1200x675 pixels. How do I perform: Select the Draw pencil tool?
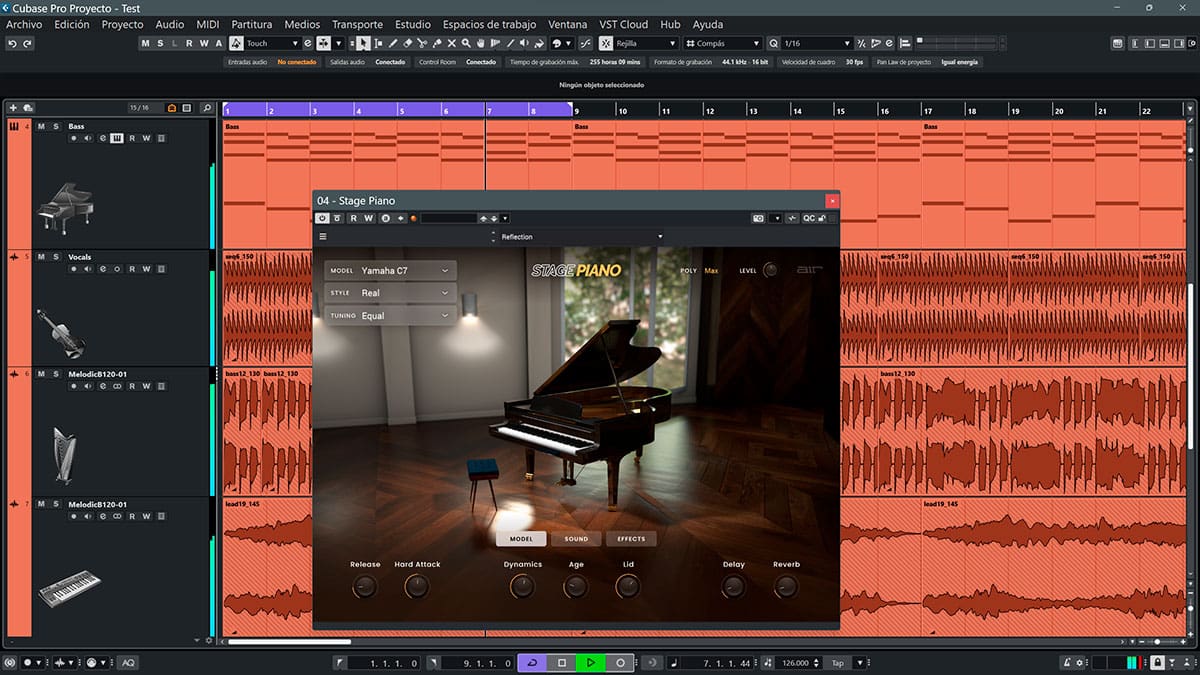tap(393, 43)
